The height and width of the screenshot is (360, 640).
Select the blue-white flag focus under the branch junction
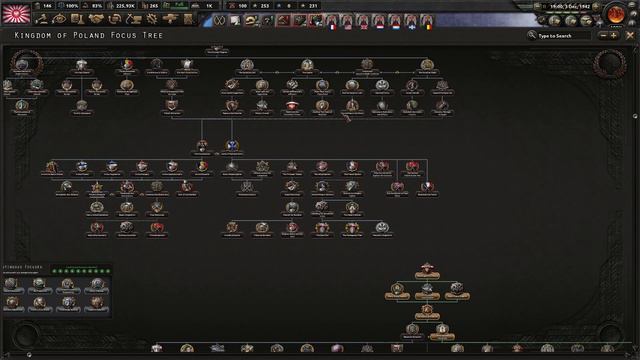[x=232, y=147]
